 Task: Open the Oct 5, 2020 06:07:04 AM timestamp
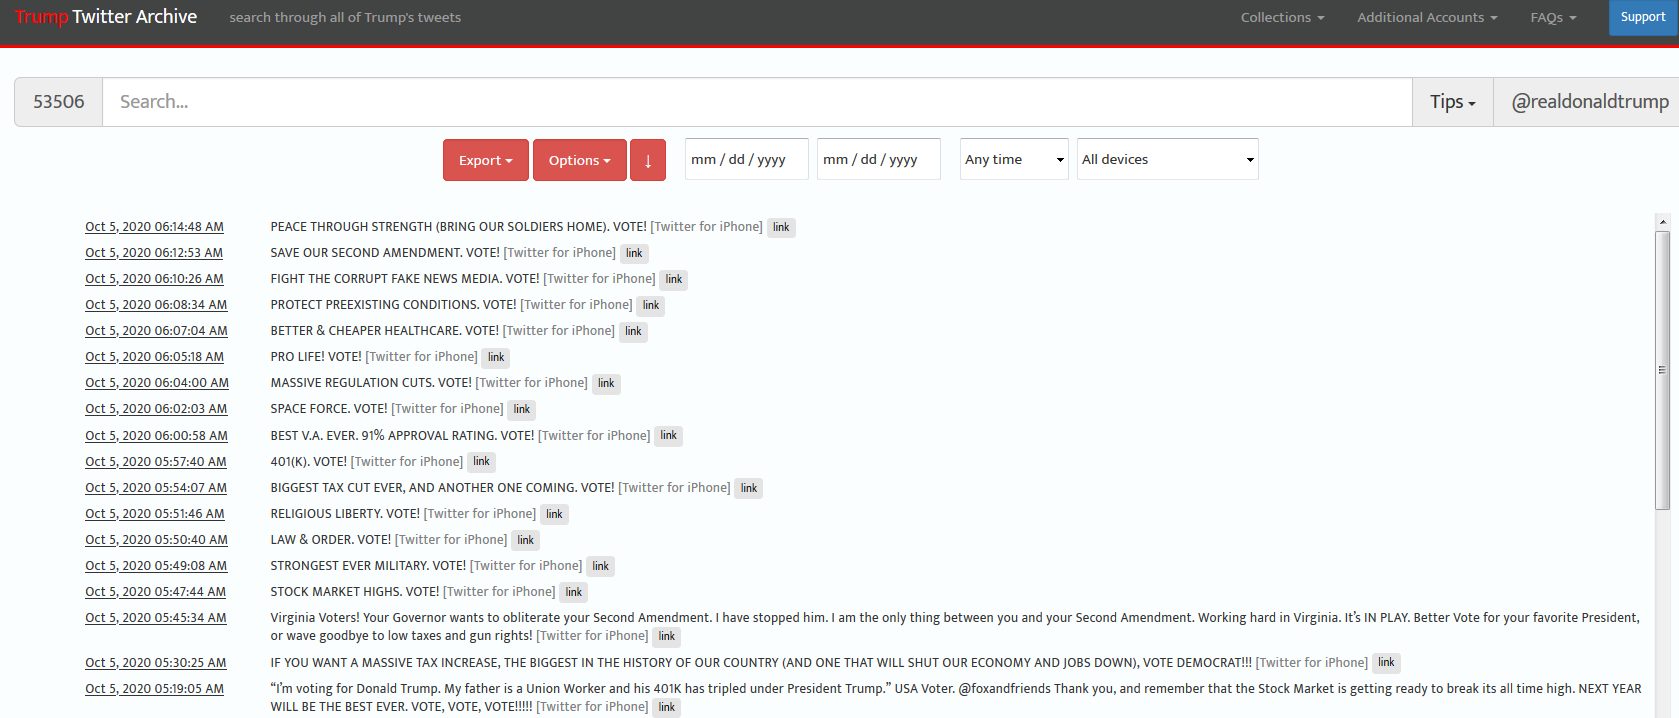click(x=156, y=331)
